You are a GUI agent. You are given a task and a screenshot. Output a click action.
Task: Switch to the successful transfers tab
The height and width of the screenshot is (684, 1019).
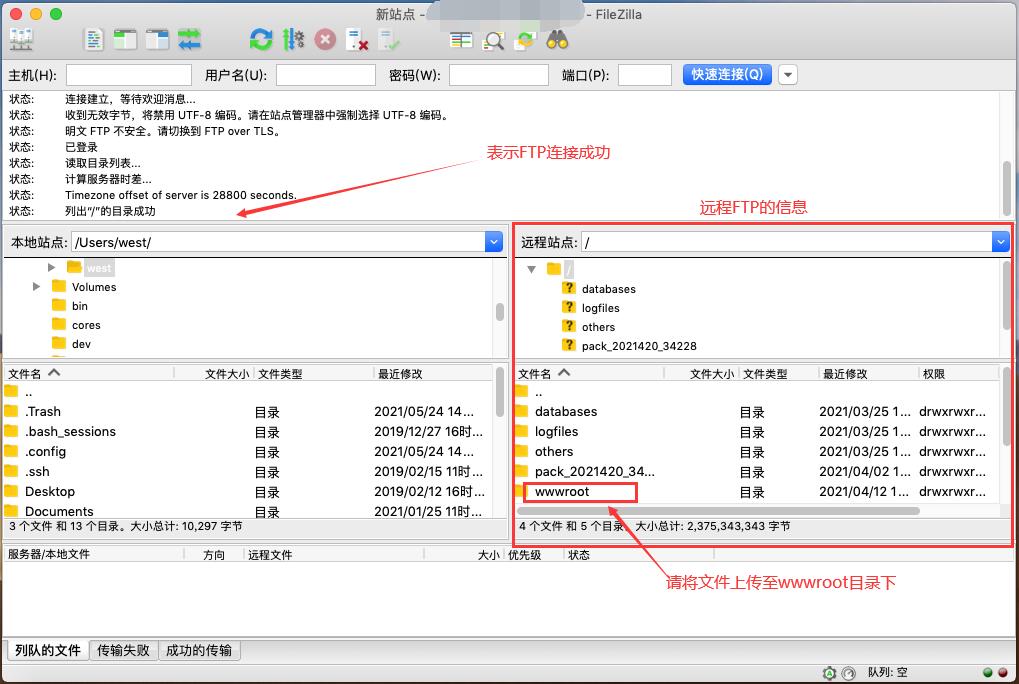[x=199, y=650]
